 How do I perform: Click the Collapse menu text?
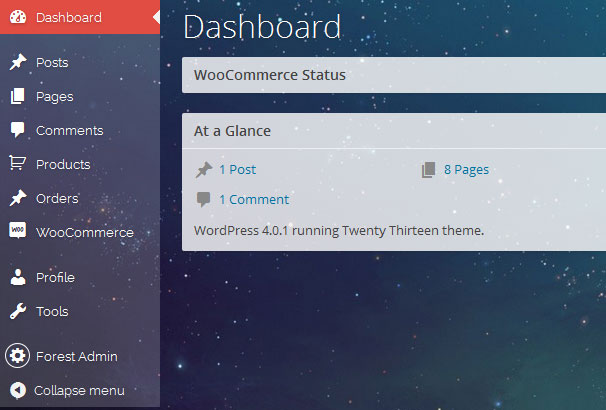[79, 390]
